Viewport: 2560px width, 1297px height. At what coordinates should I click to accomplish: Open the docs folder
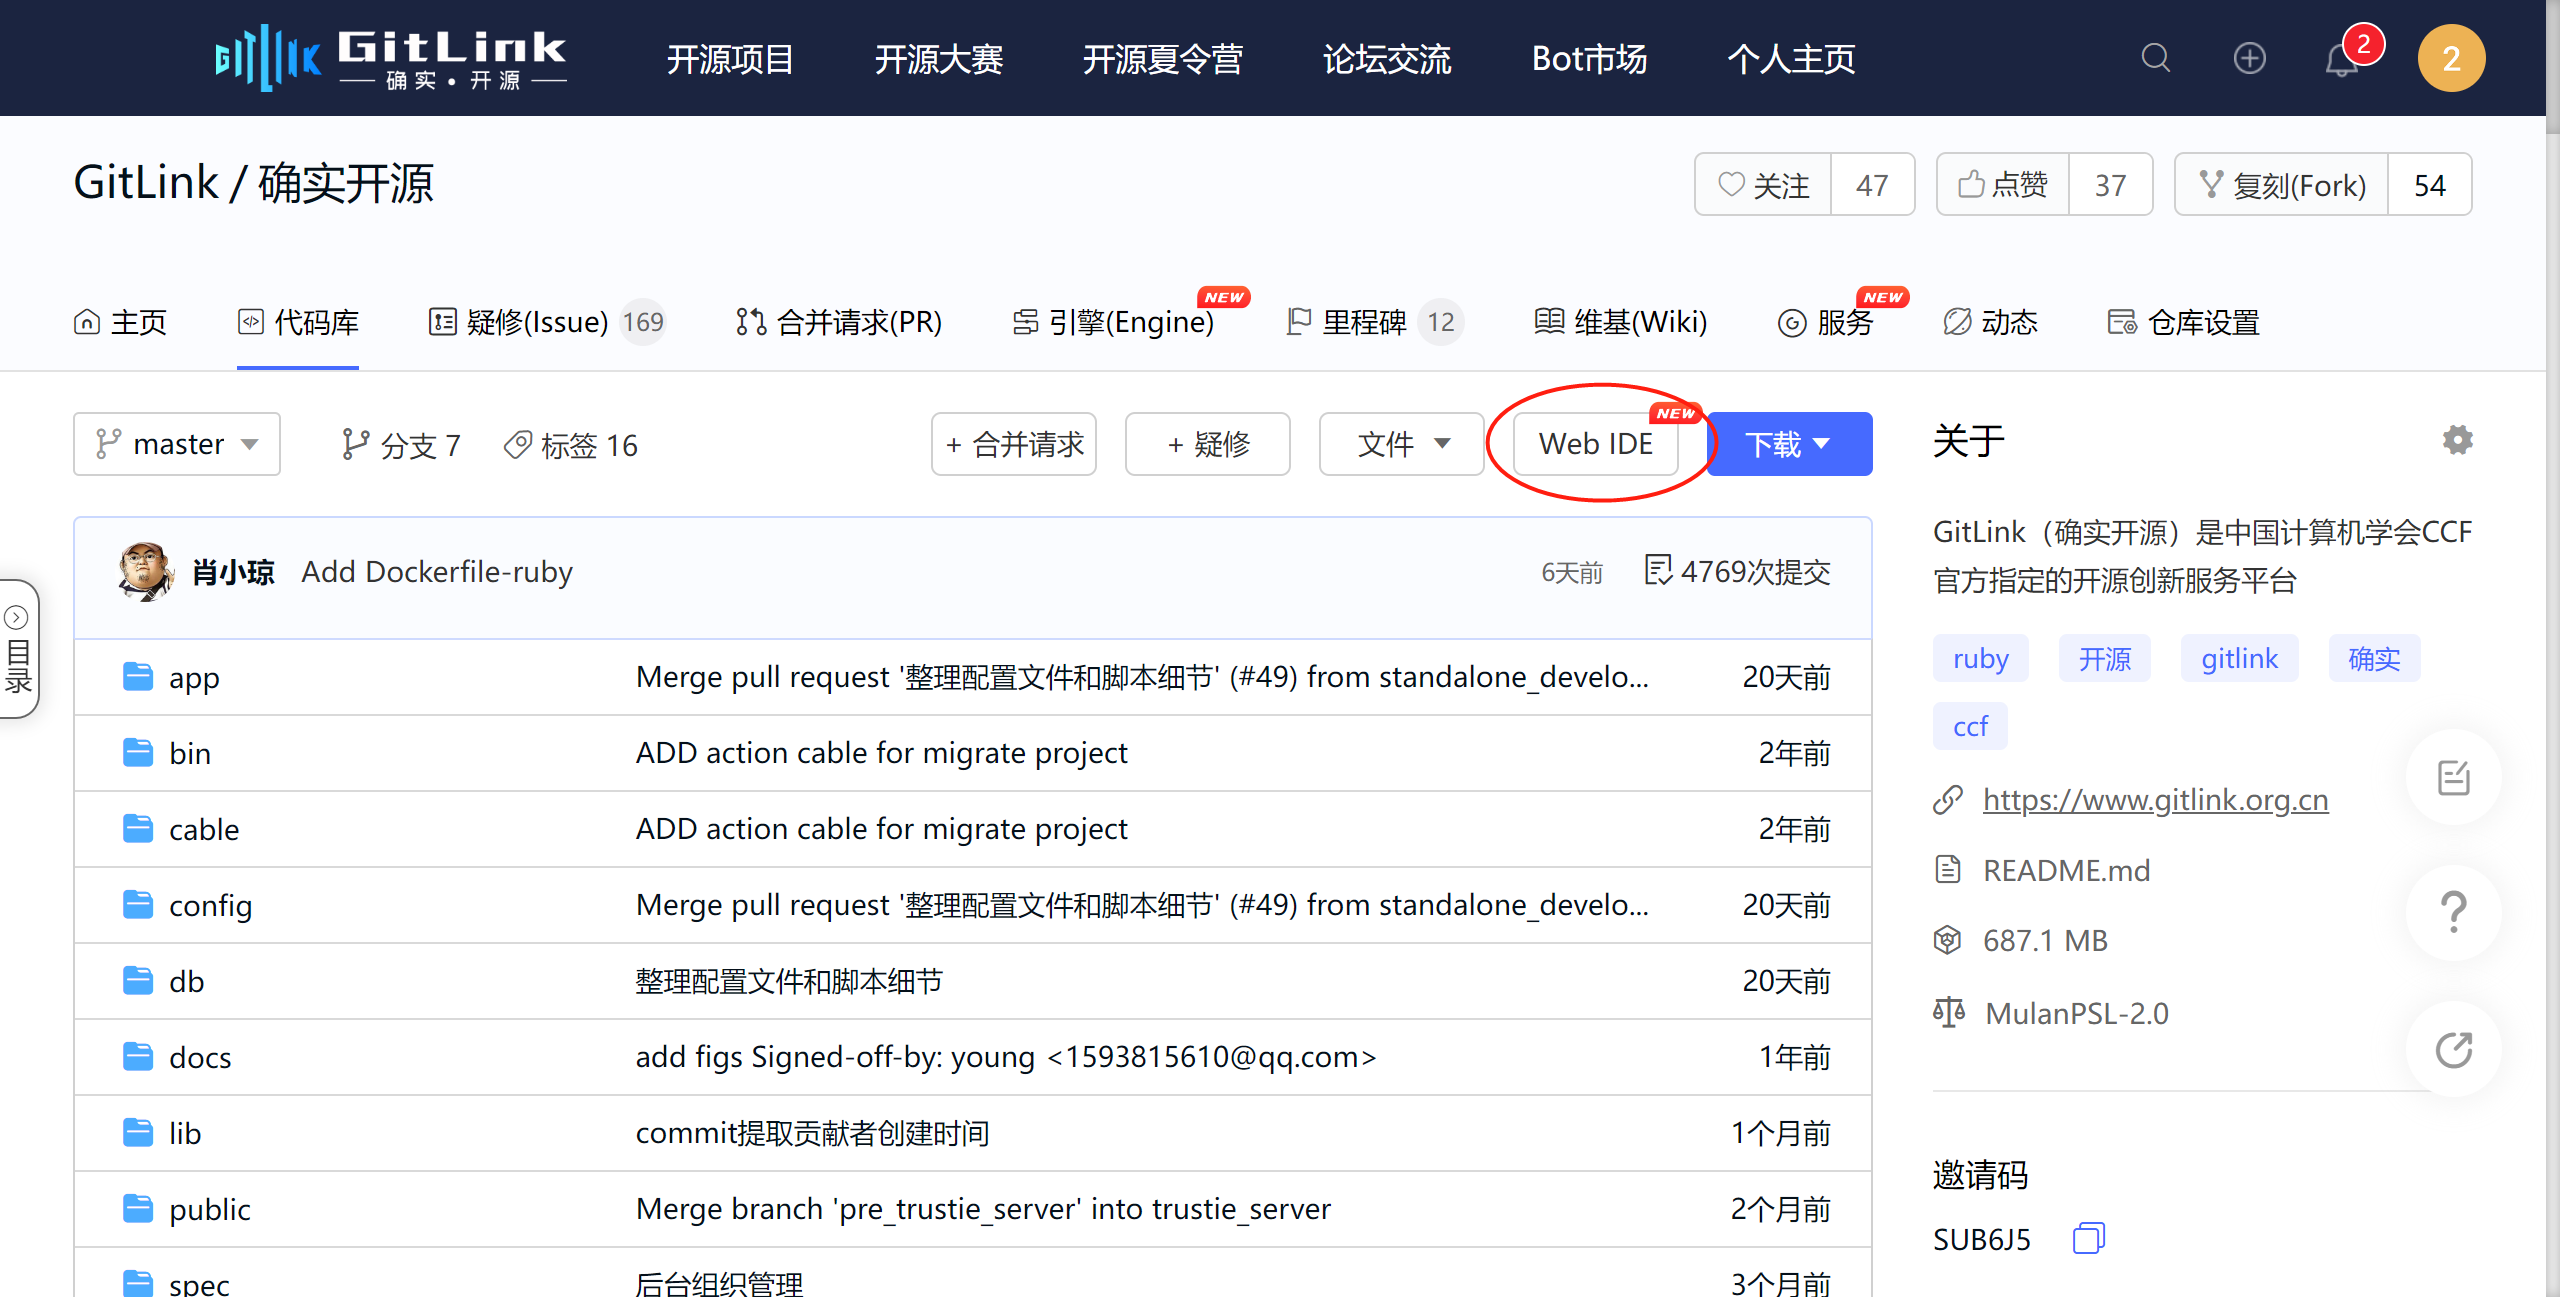(200, 1057)
